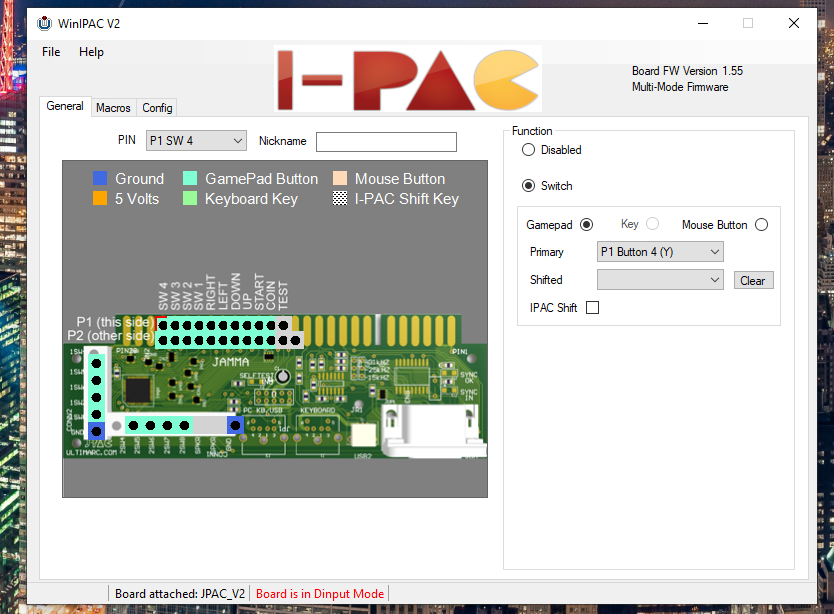834x614 pixels.
Task: Click the peach Mouse Button legend swatch
Action: (340, 178)
